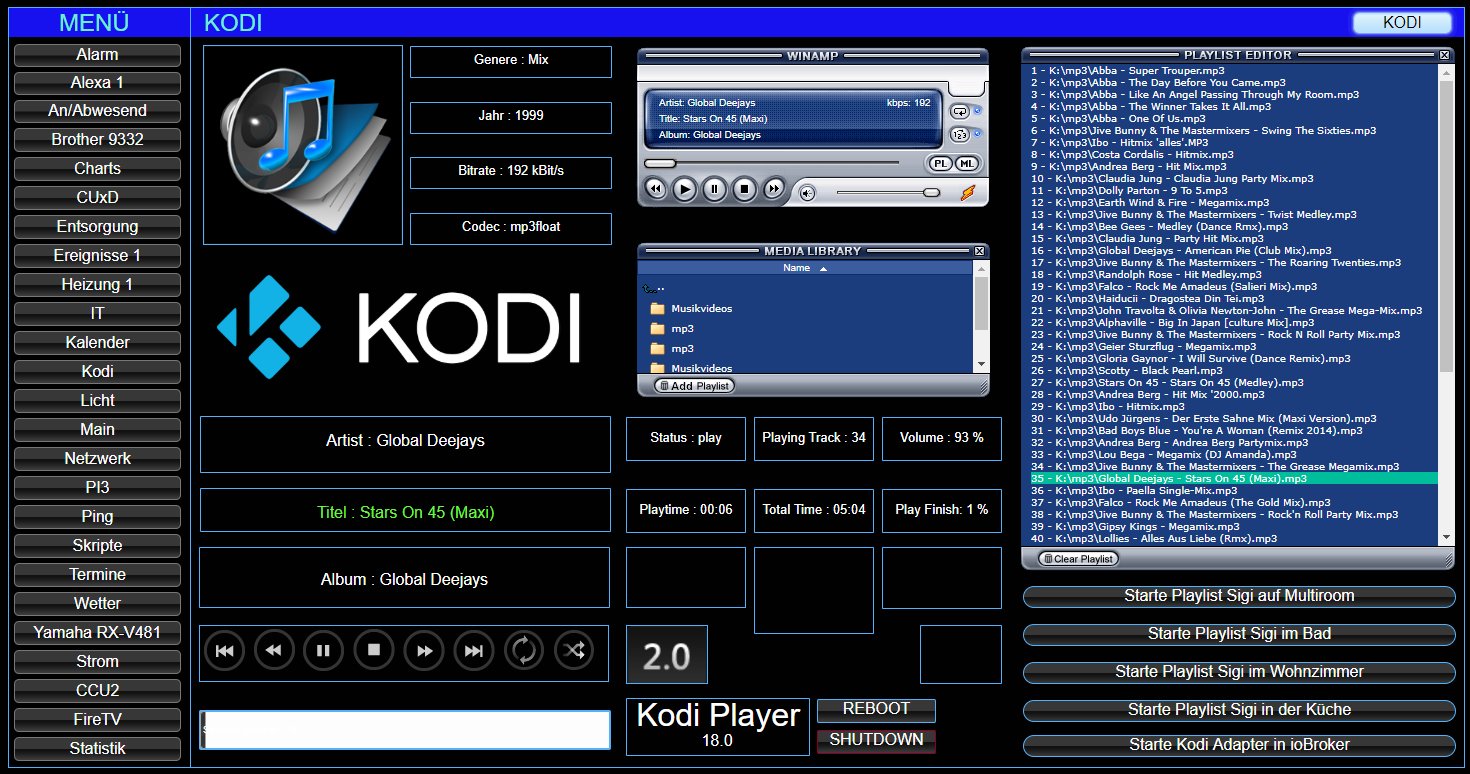Select playlist track 22 Alphaville Big In Japan
This screenshot has height=774, width=1470.
[x=1233, y=323]
